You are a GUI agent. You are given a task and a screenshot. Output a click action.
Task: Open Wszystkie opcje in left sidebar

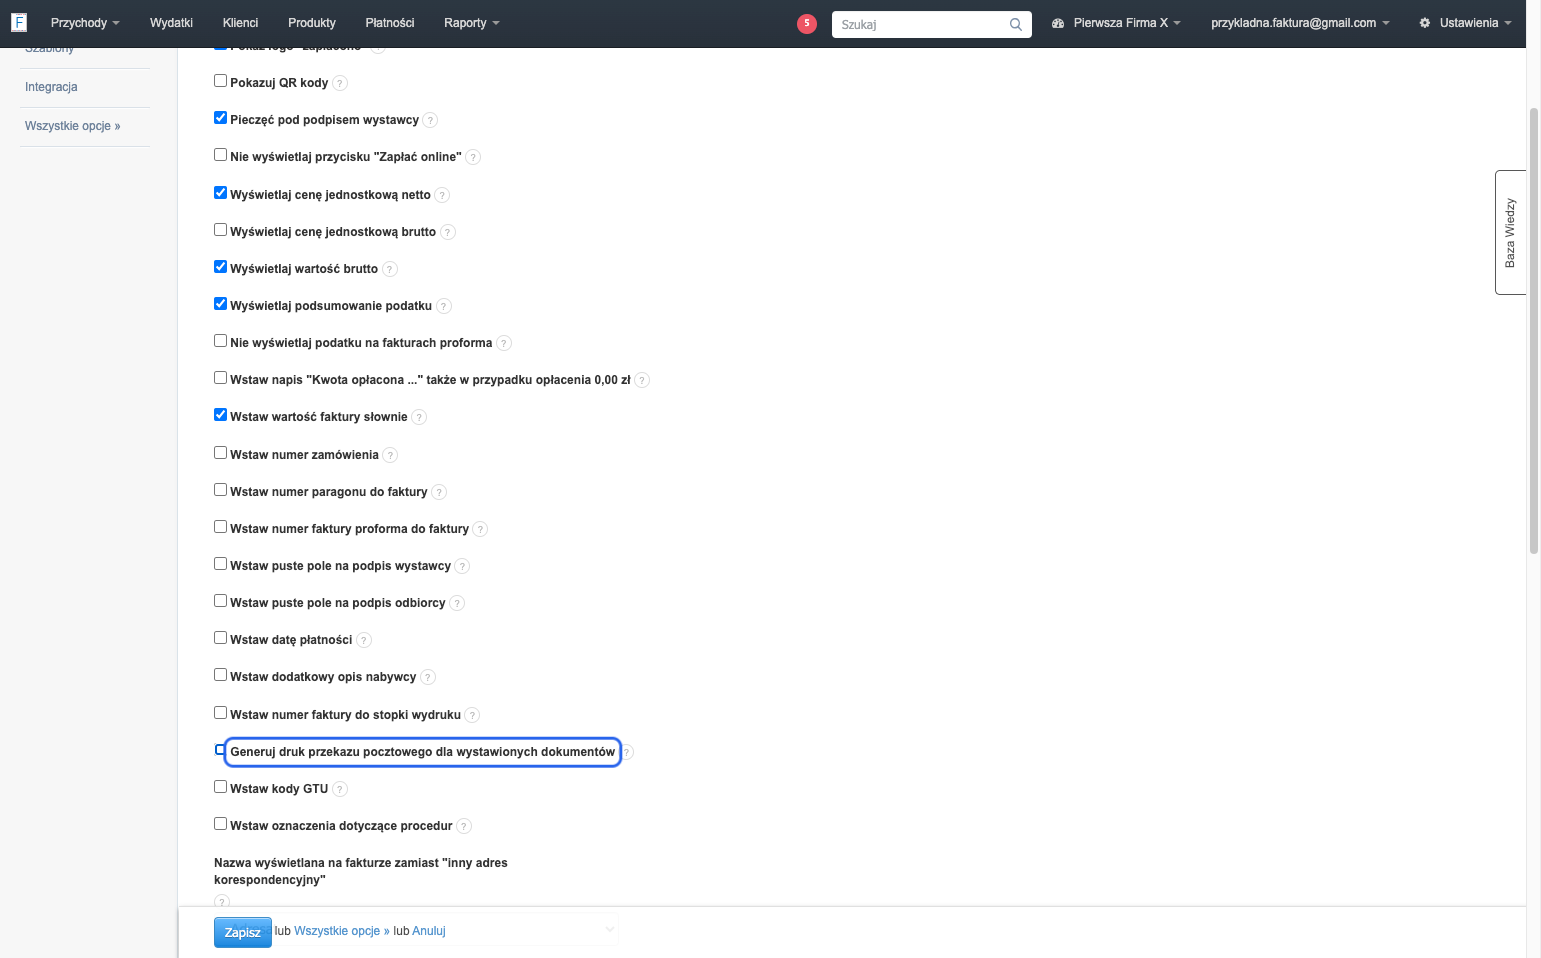(x=72, y=126)
